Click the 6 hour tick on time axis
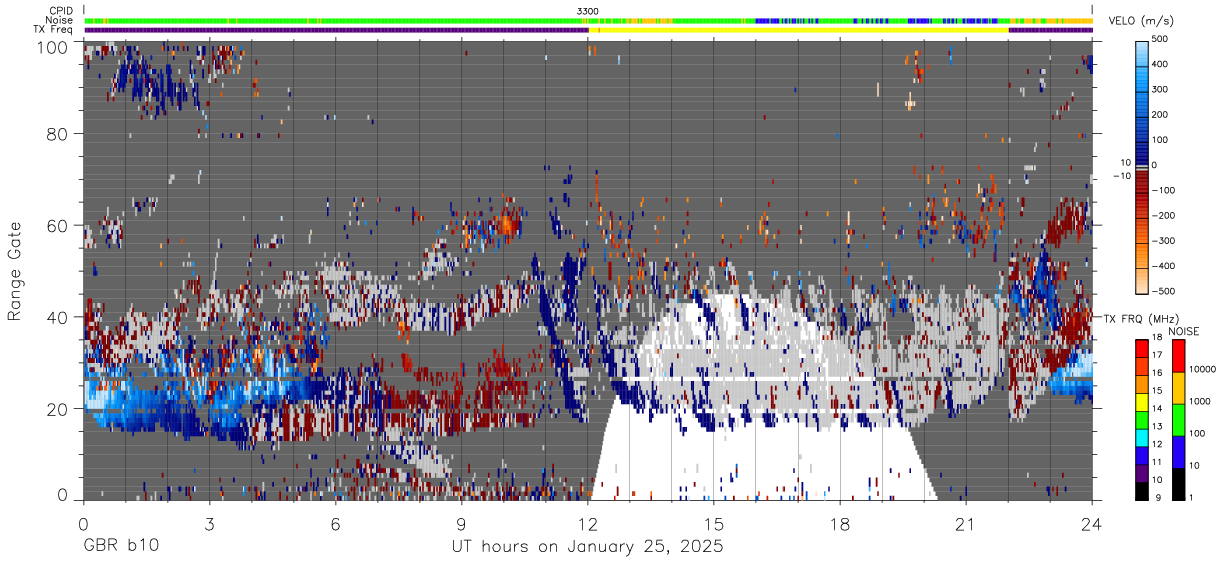 pos(335,523)
